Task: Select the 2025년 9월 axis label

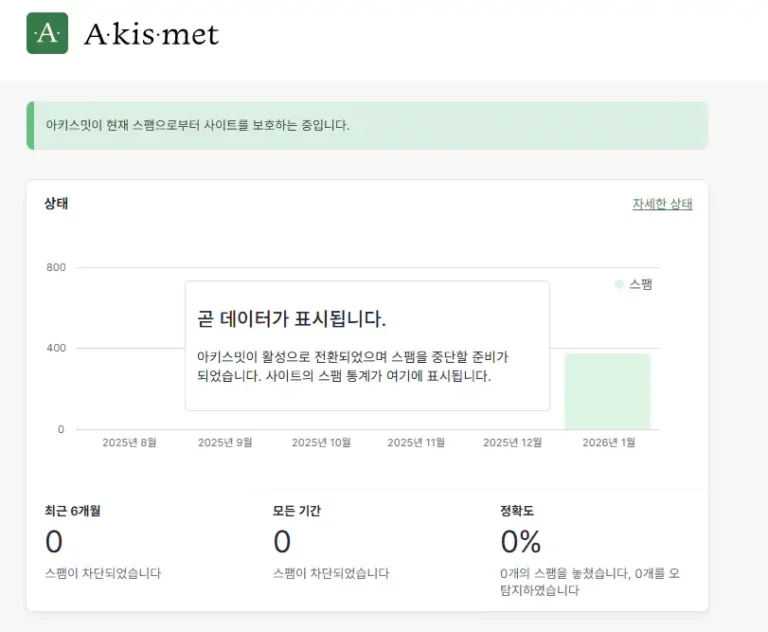Action: coord(225,443)
